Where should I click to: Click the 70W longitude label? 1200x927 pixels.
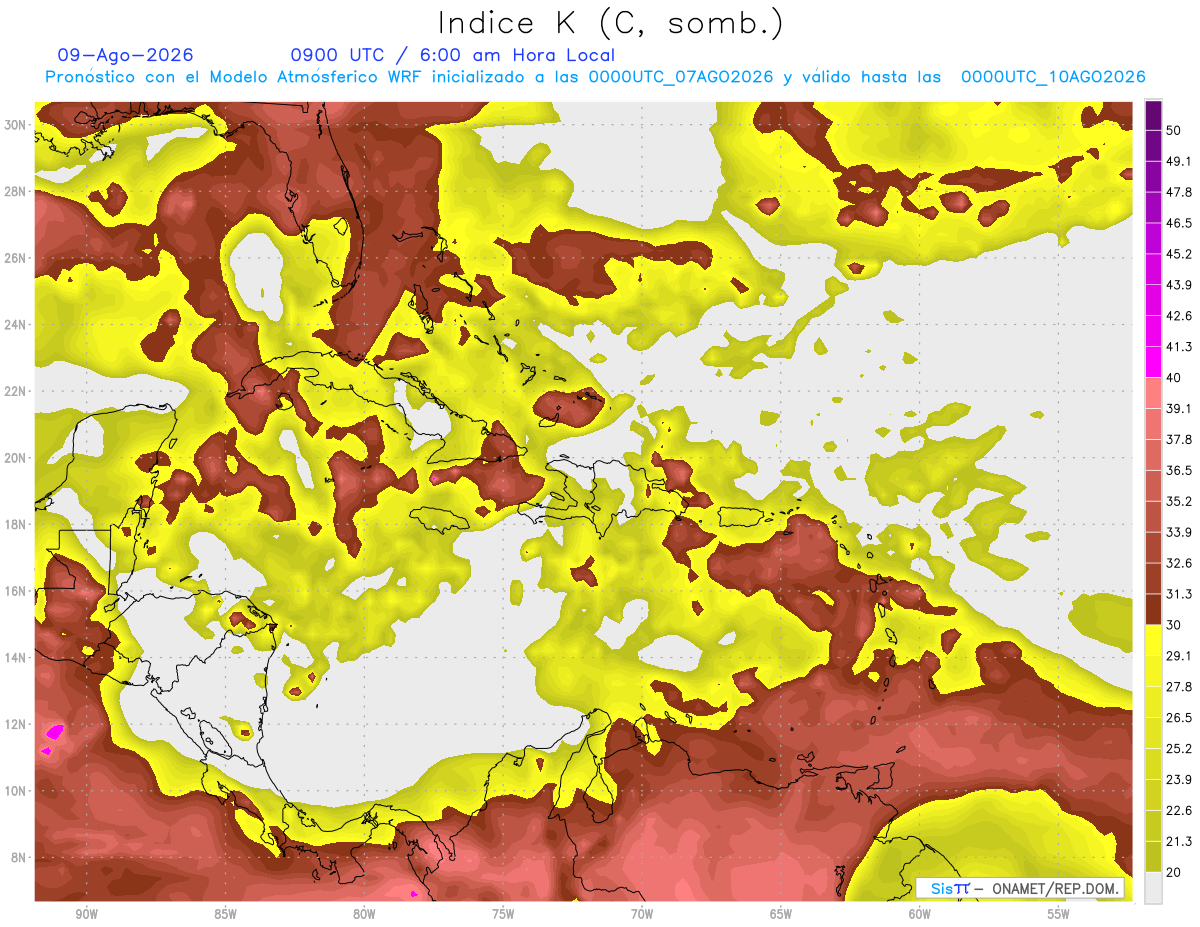(x=642, y=914)
